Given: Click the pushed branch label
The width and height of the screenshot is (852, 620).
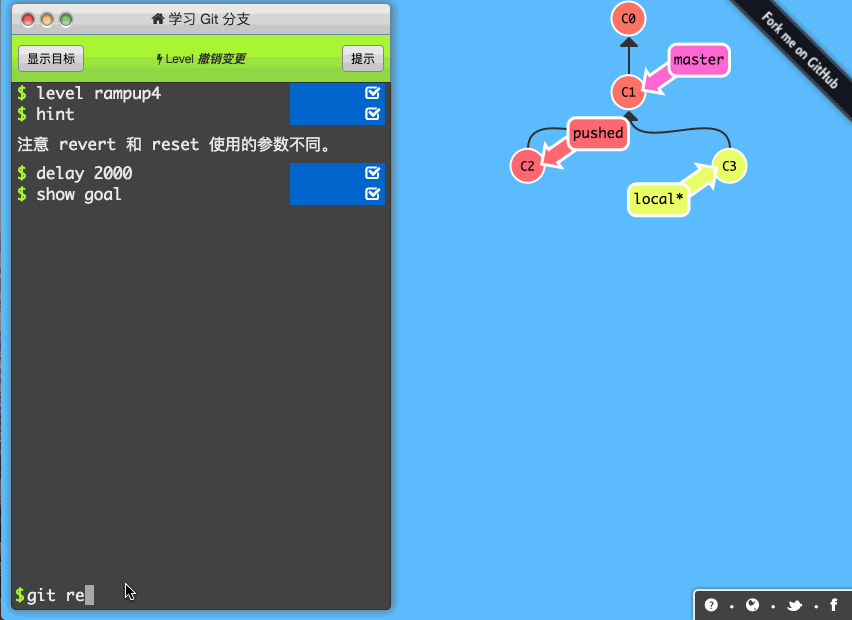Looking at the screenshot, I should (x=598, y=133).
